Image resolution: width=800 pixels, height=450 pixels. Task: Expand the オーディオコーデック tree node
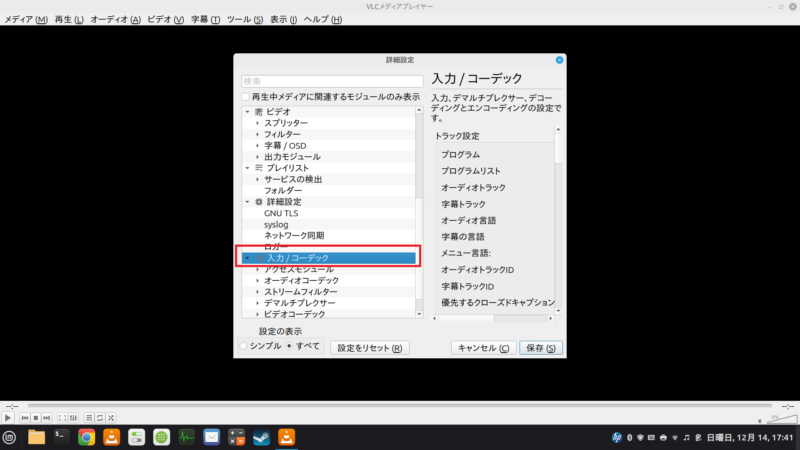[257, 281]
